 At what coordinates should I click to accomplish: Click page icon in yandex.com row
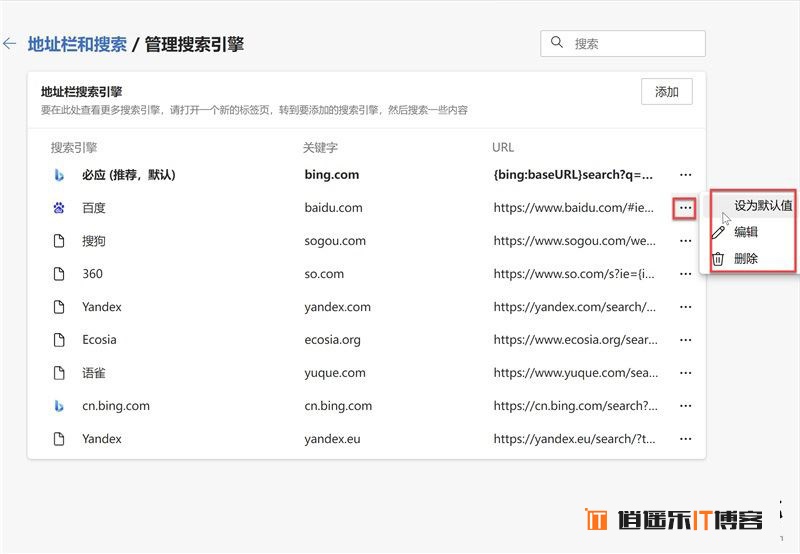59,307
